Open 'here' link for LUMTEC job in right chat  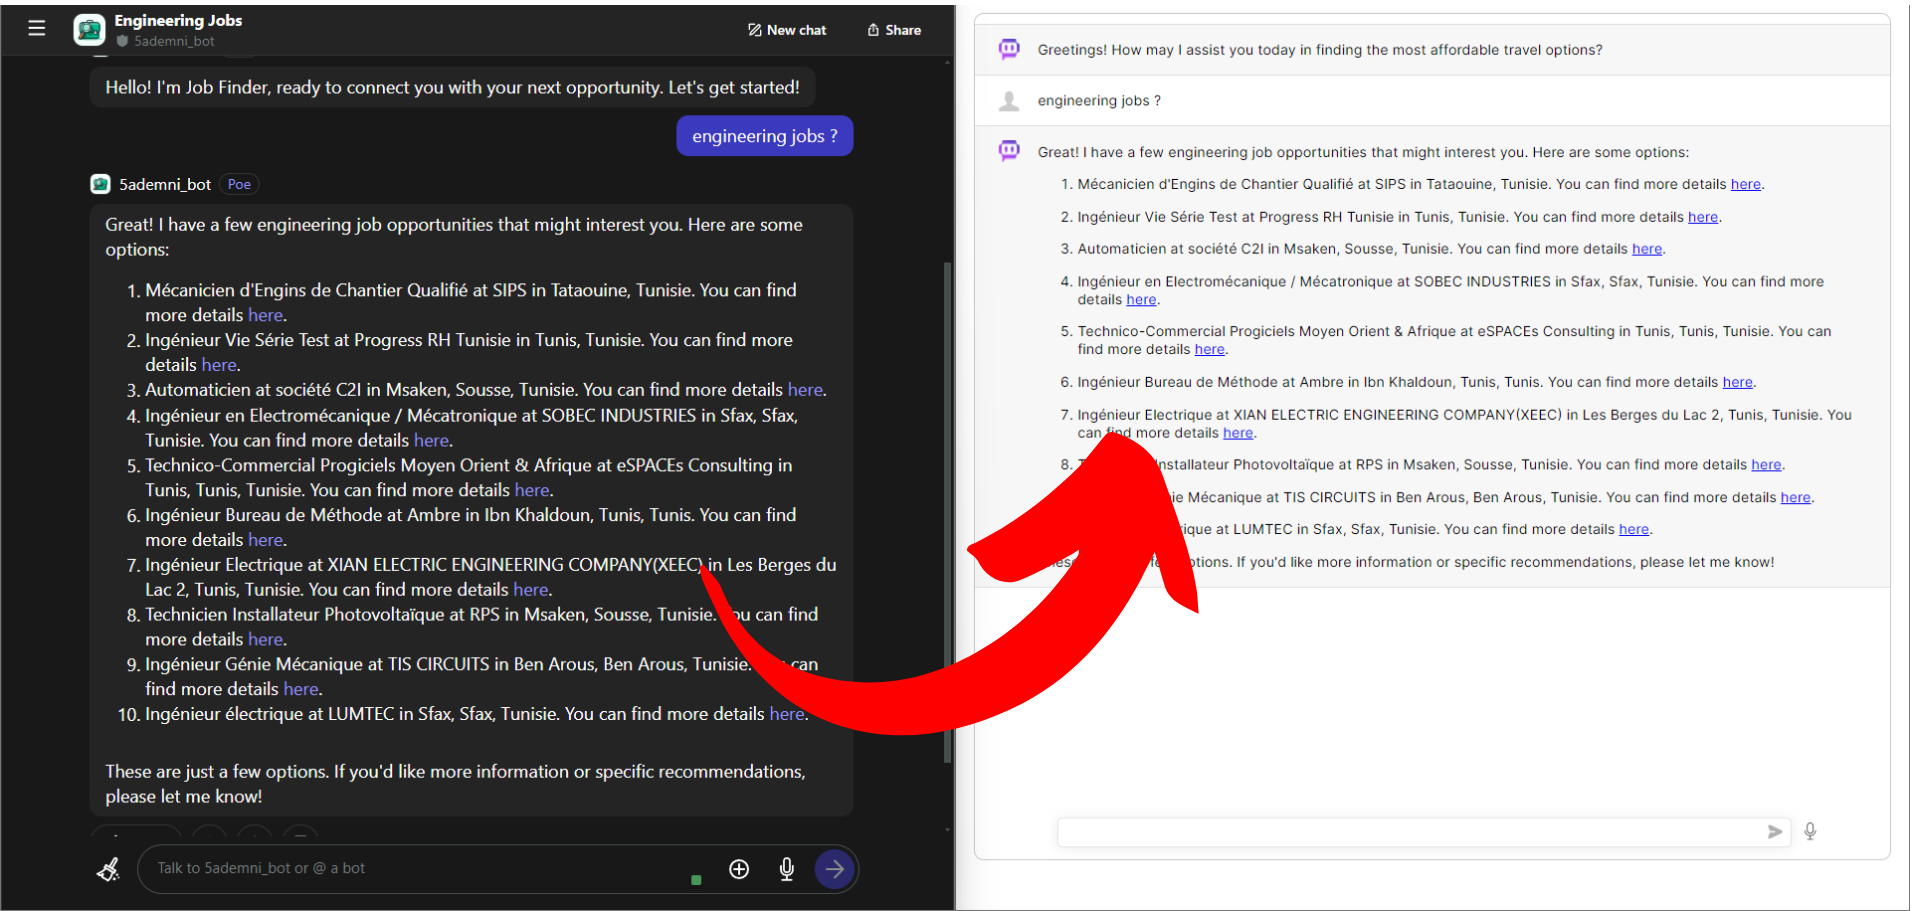[1634, 530]
